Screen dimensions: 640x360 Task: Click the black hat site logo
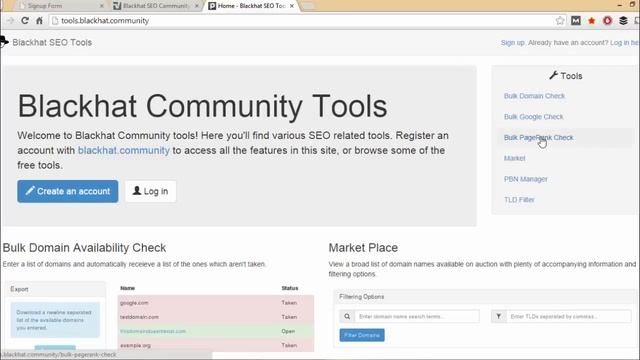[4, 42]
